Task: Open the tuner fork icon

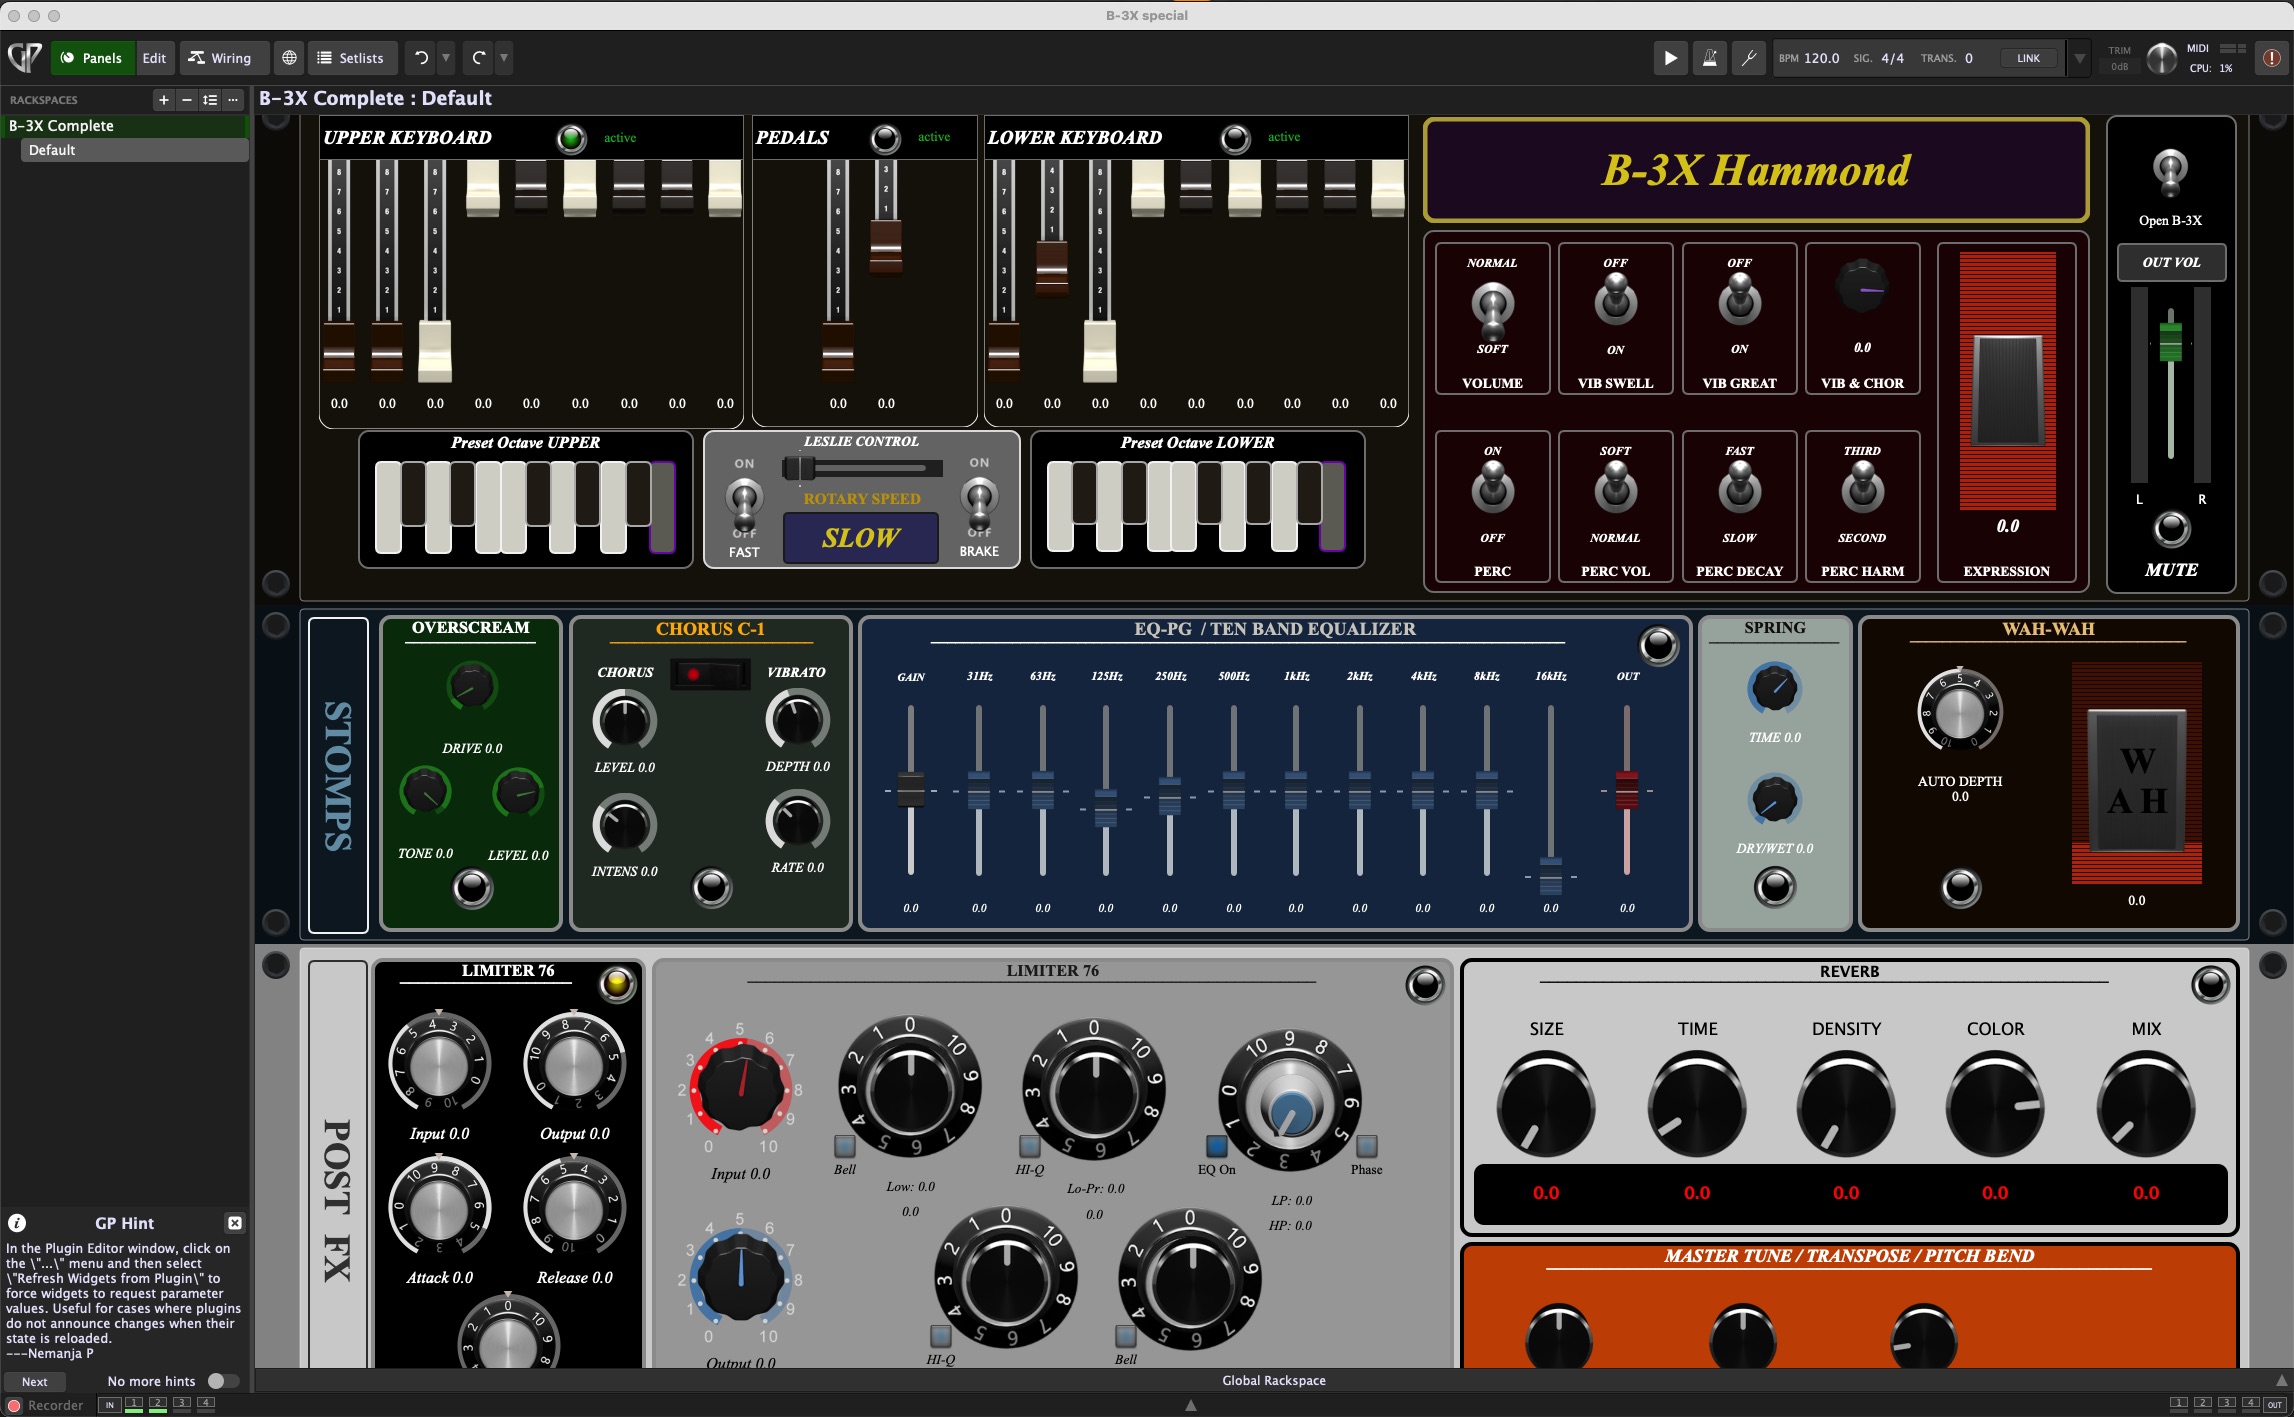Action: 1749,58
